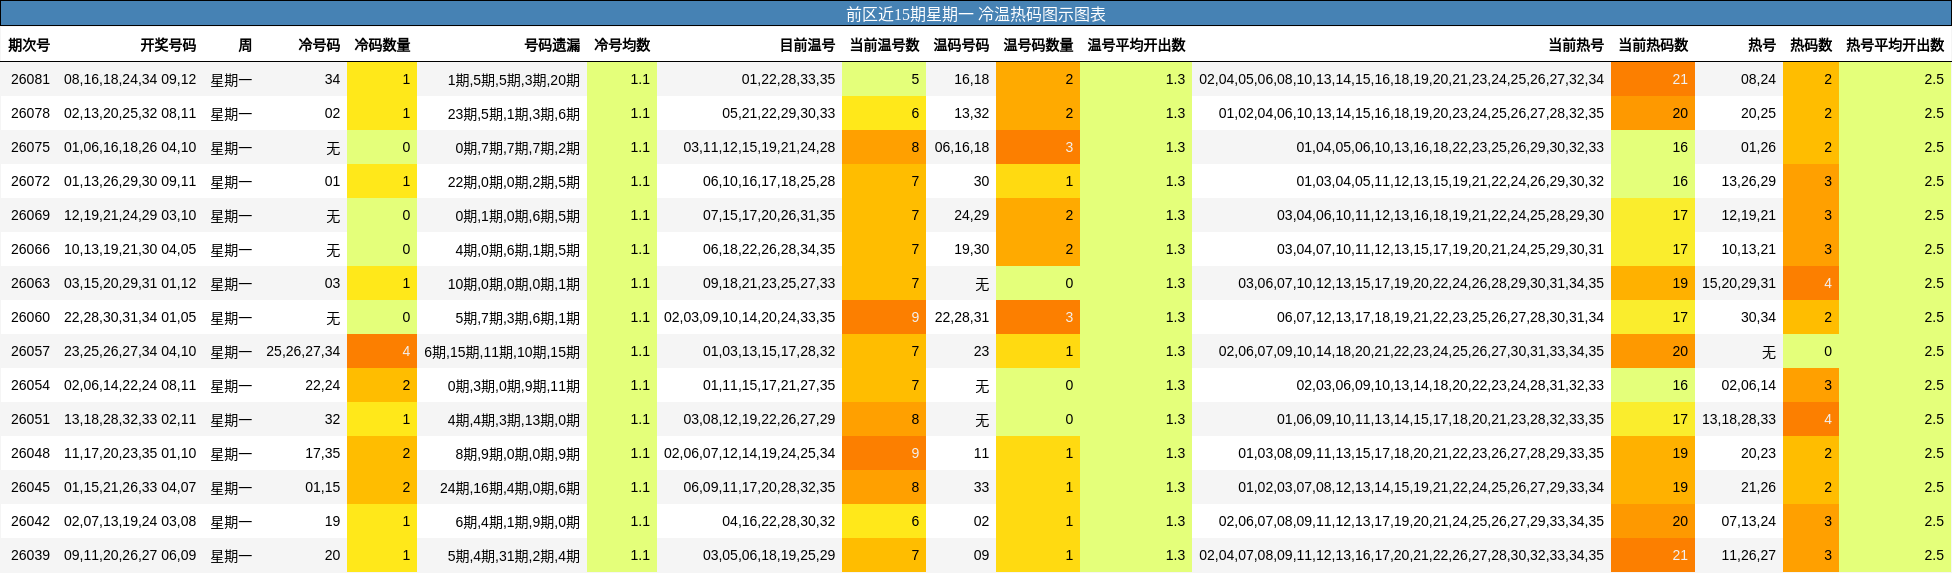Select drawn numbers 02,13,20,25,32 08,11
This screenshot has height=573, width=1952.
pyautogui.click(x=130, y=113)
